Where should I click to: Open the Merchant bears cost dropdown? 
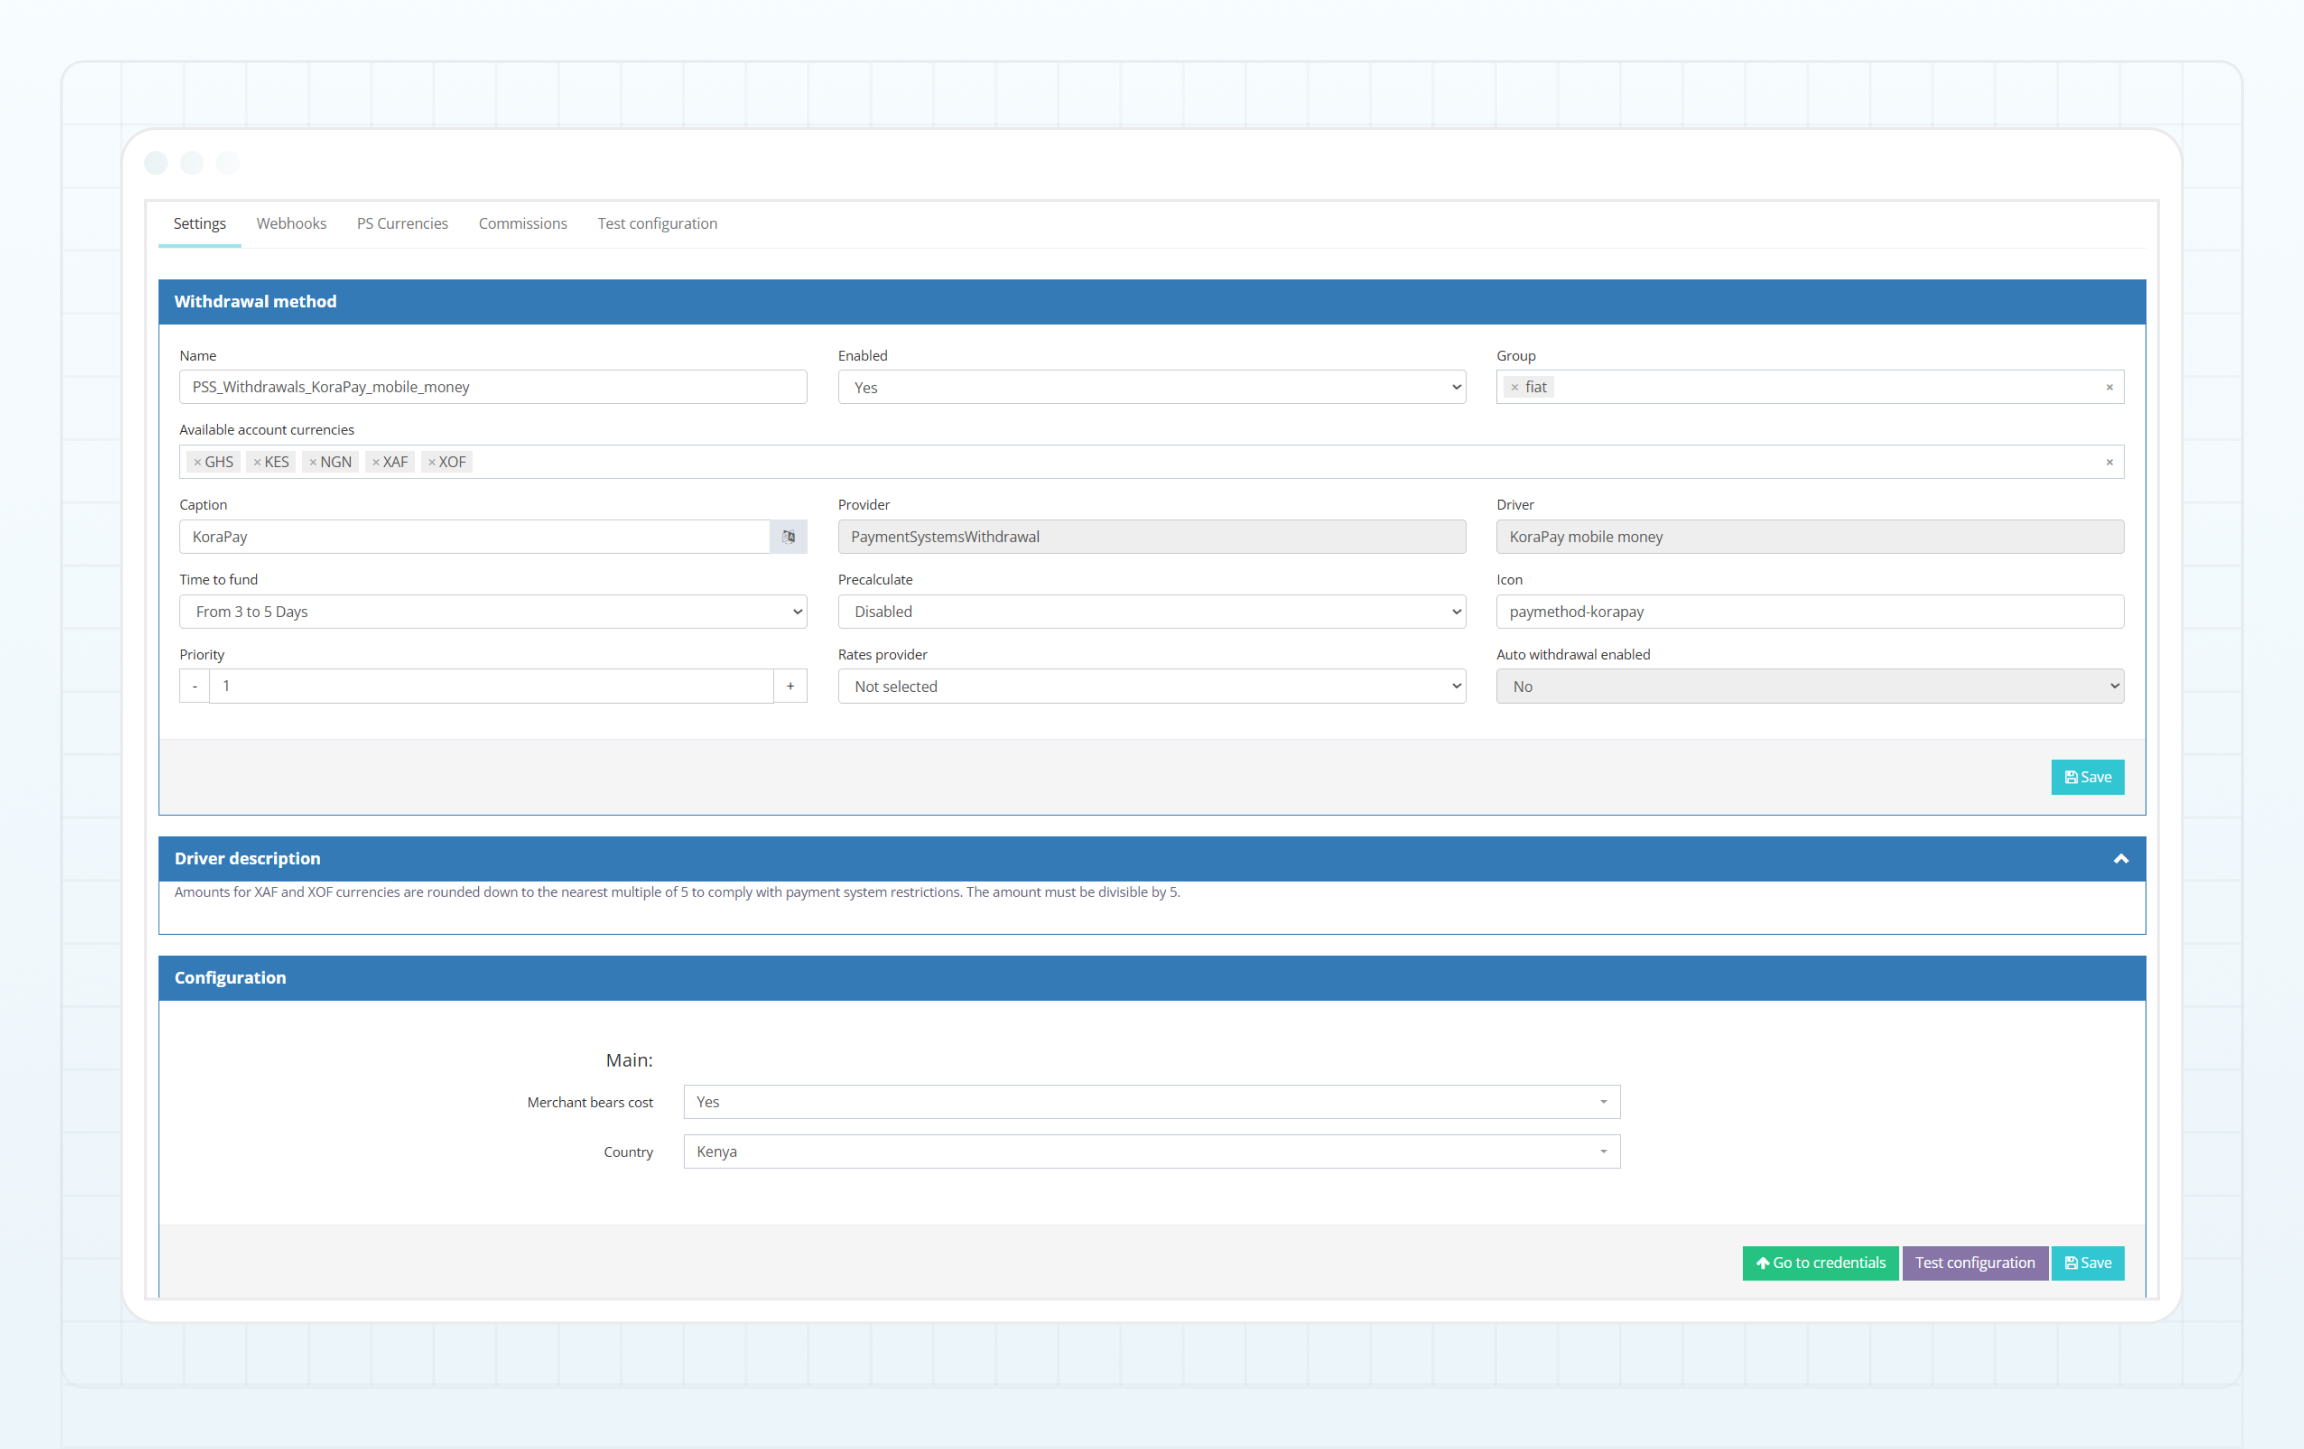tap(1151, 1102)
